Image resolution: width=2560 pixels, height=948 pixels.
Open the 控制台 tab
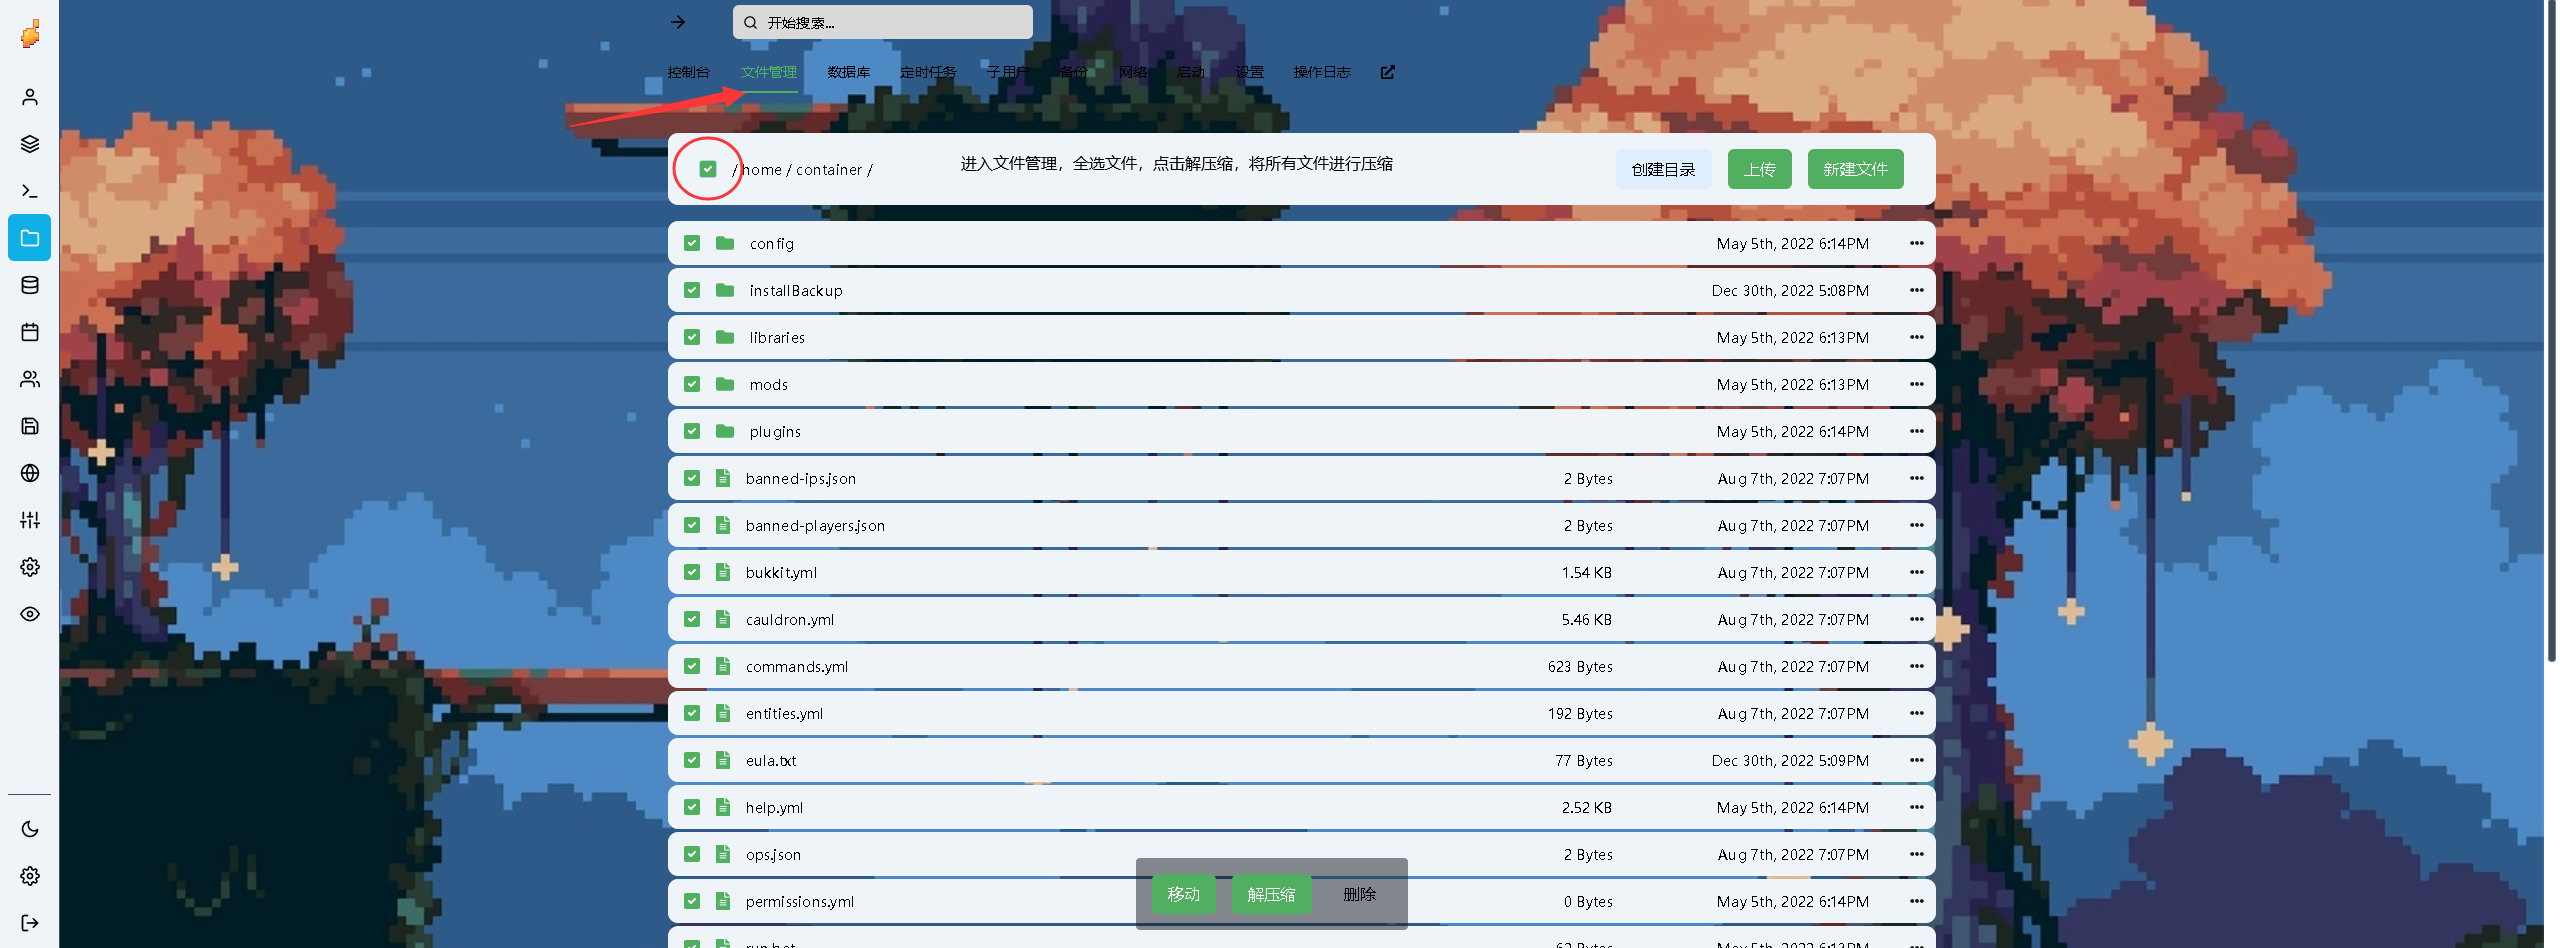[x=689, y=71]
